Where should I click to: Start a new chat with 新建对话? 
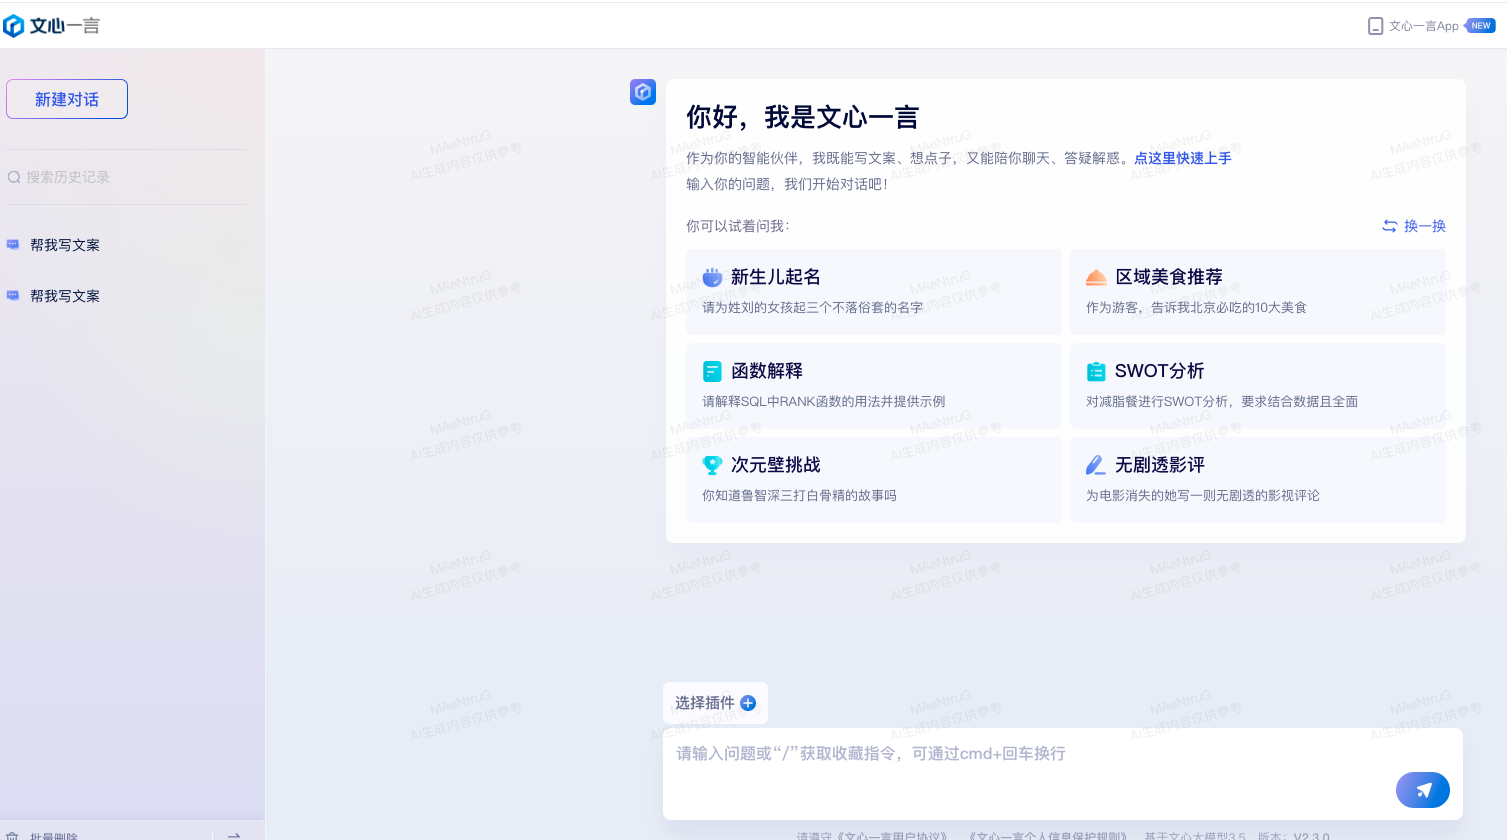coord(67,99)
